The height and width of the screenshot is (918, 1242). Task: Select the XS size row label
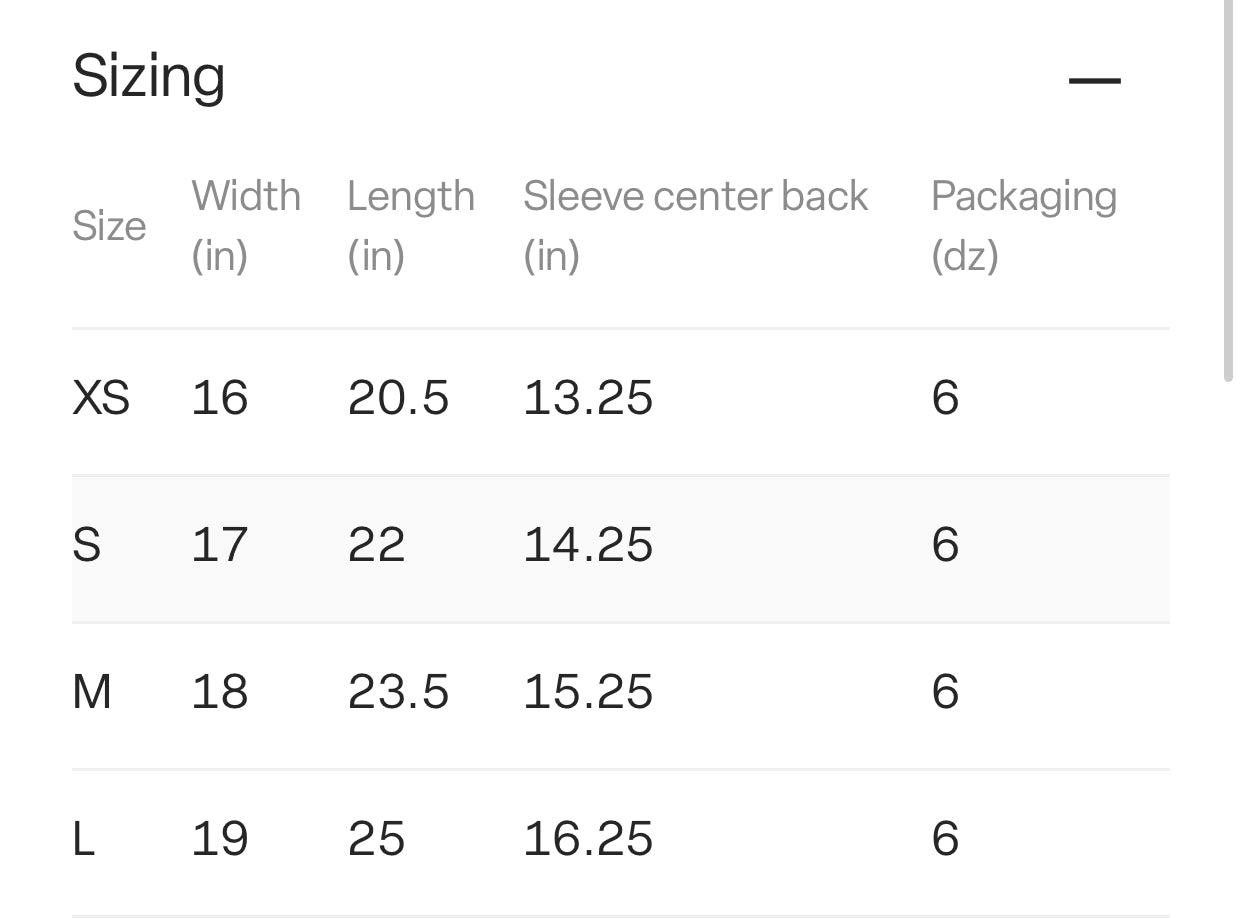point(101,398)
